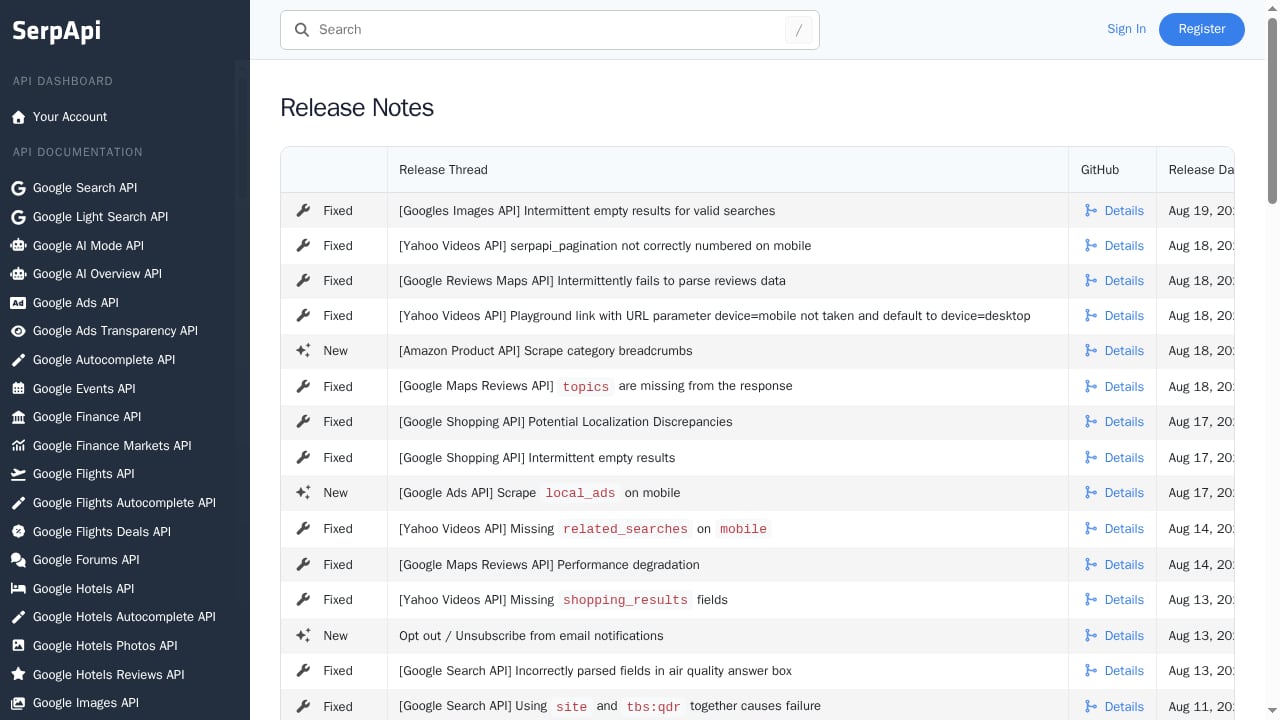The width and height of the screenshot is (1280, 720).
Task: Open Details for Google Reviews Maps API fix
Action: (1114, 281)
